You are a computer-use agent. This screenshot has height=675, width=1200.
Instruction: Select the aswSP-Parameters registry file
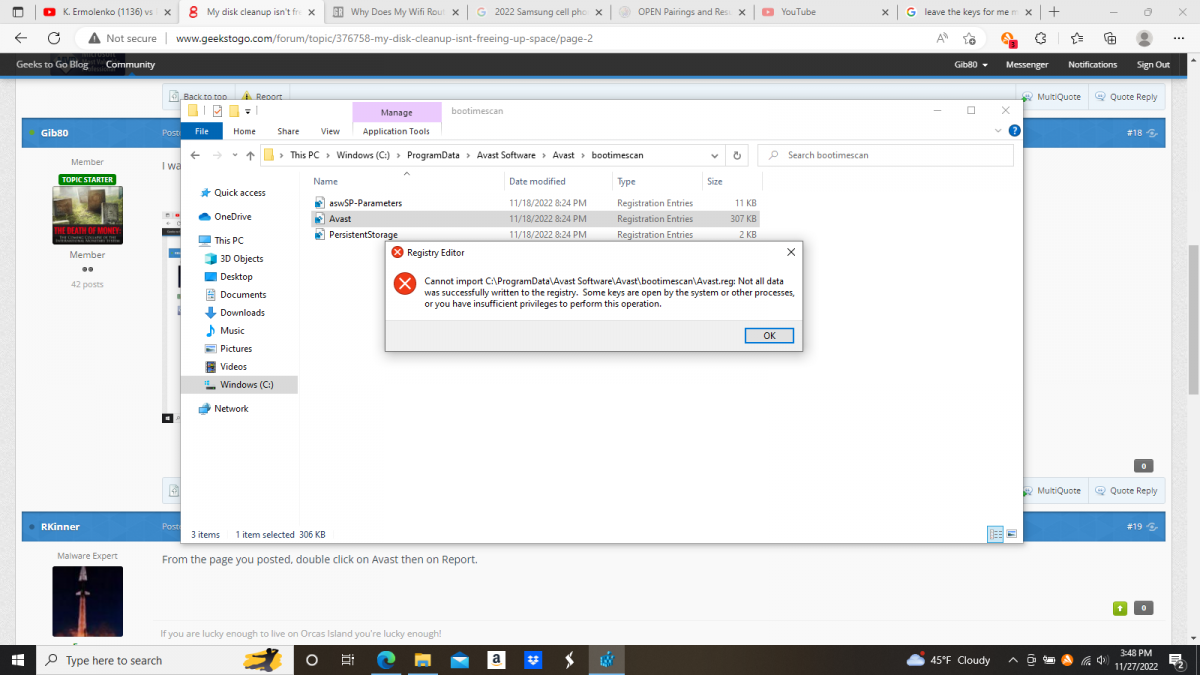[535, 203]
